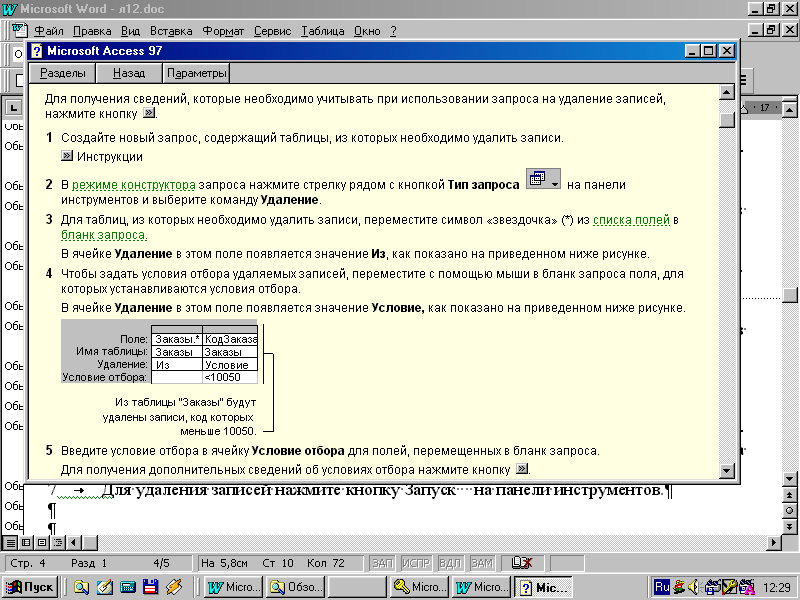The height and width of the screenshot is (600, 800).
Task: Follow the 'режиме конструктора' link
Action: 134,185
